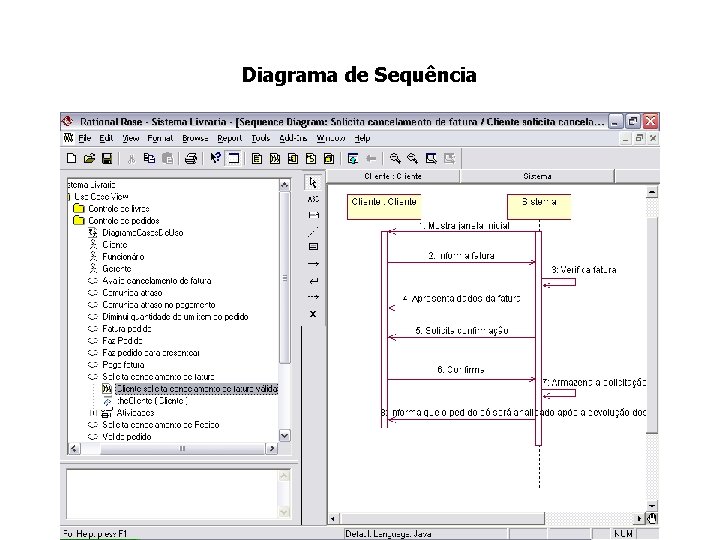Select the object message arrow tool
720x540 pixels.
point(313,264)
